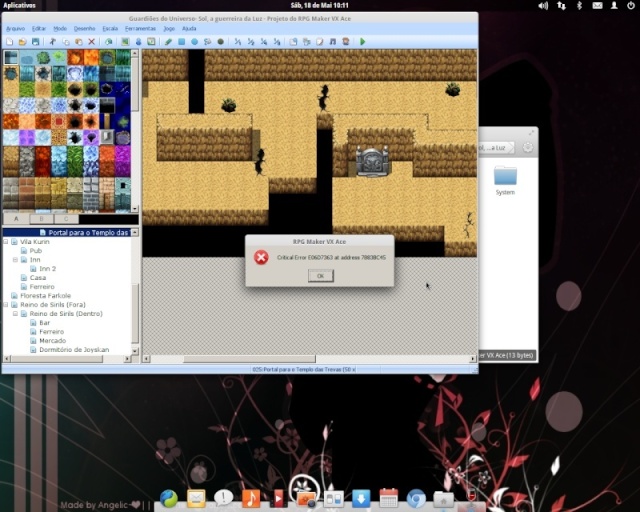Screen dimensions: 640x512
Task: Open the System folder in file manager
Action: point(505,180)
